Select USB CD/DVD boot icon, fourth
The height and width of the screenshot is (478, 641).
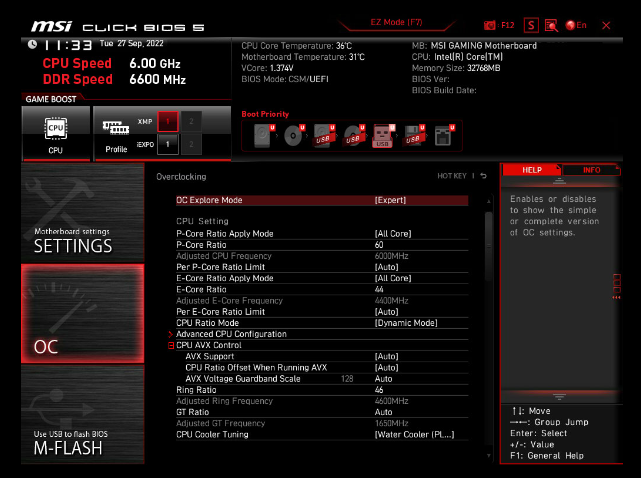354,135
